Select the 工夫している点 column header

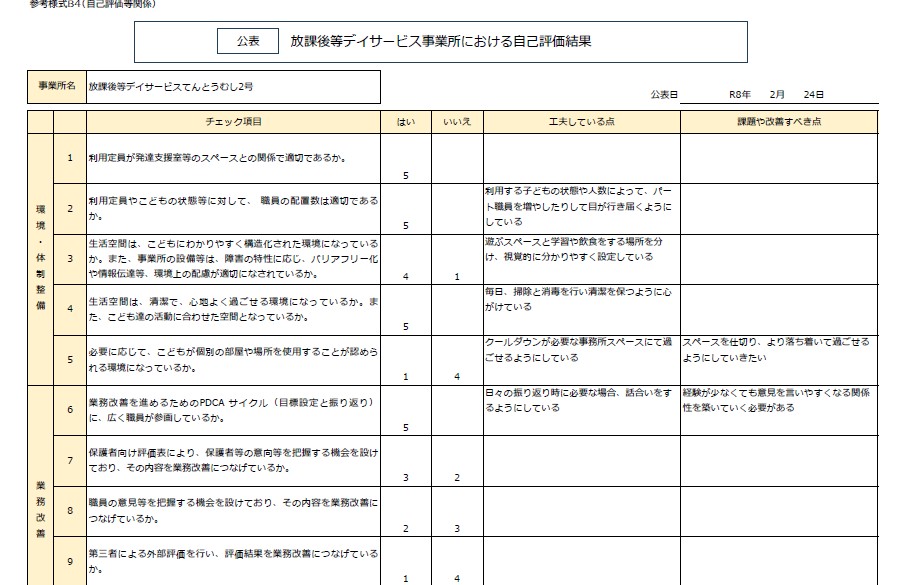pyautogui.click(x=581, y=122)
